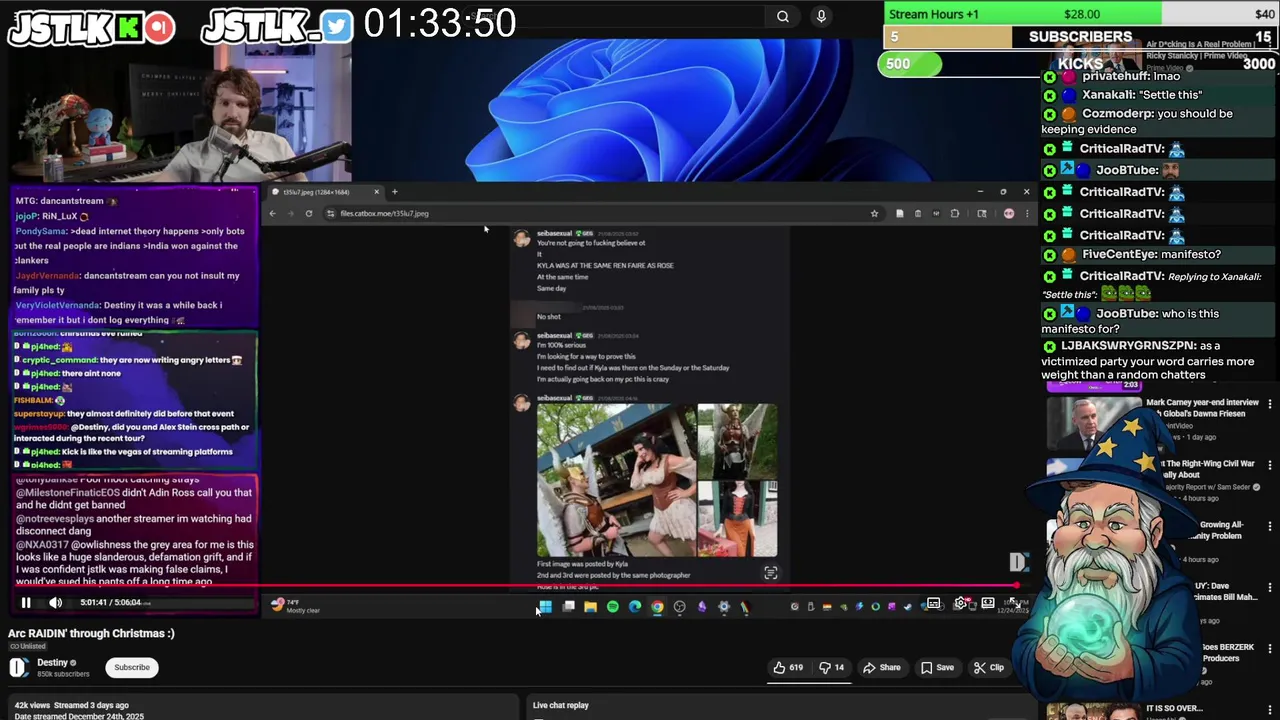
Task: Open Chrome three-dot menu
Action: tap(1026, 213)
